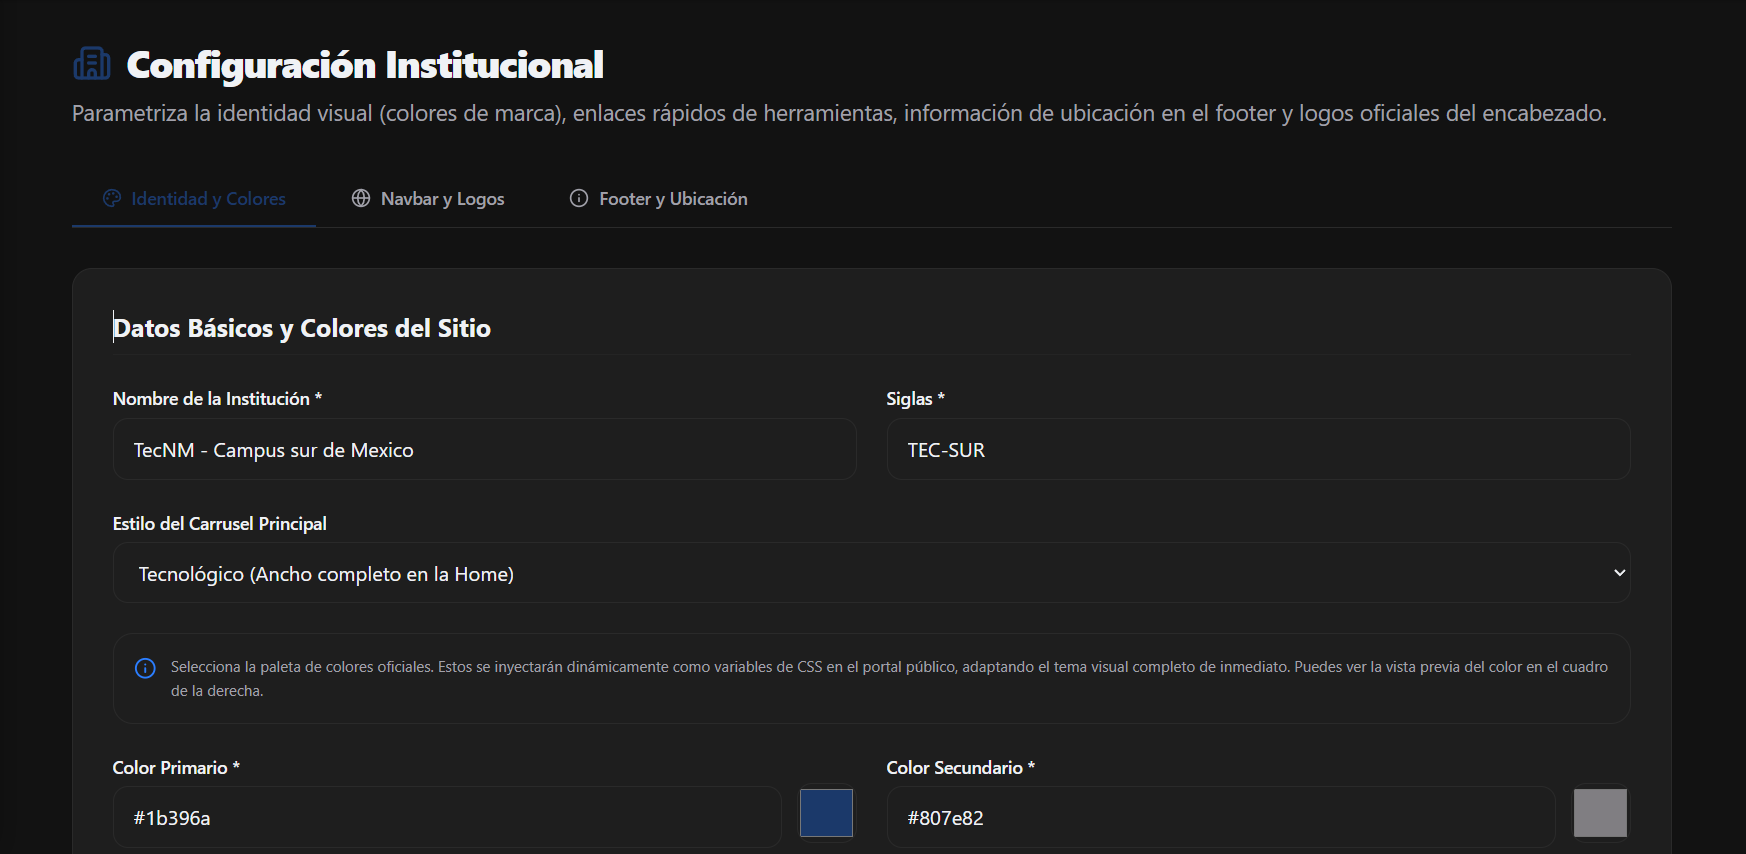Click the globe icon next to Navbar y Logos
The image size is (1746, 854).
pyautogui.click(x=361, y=198)
